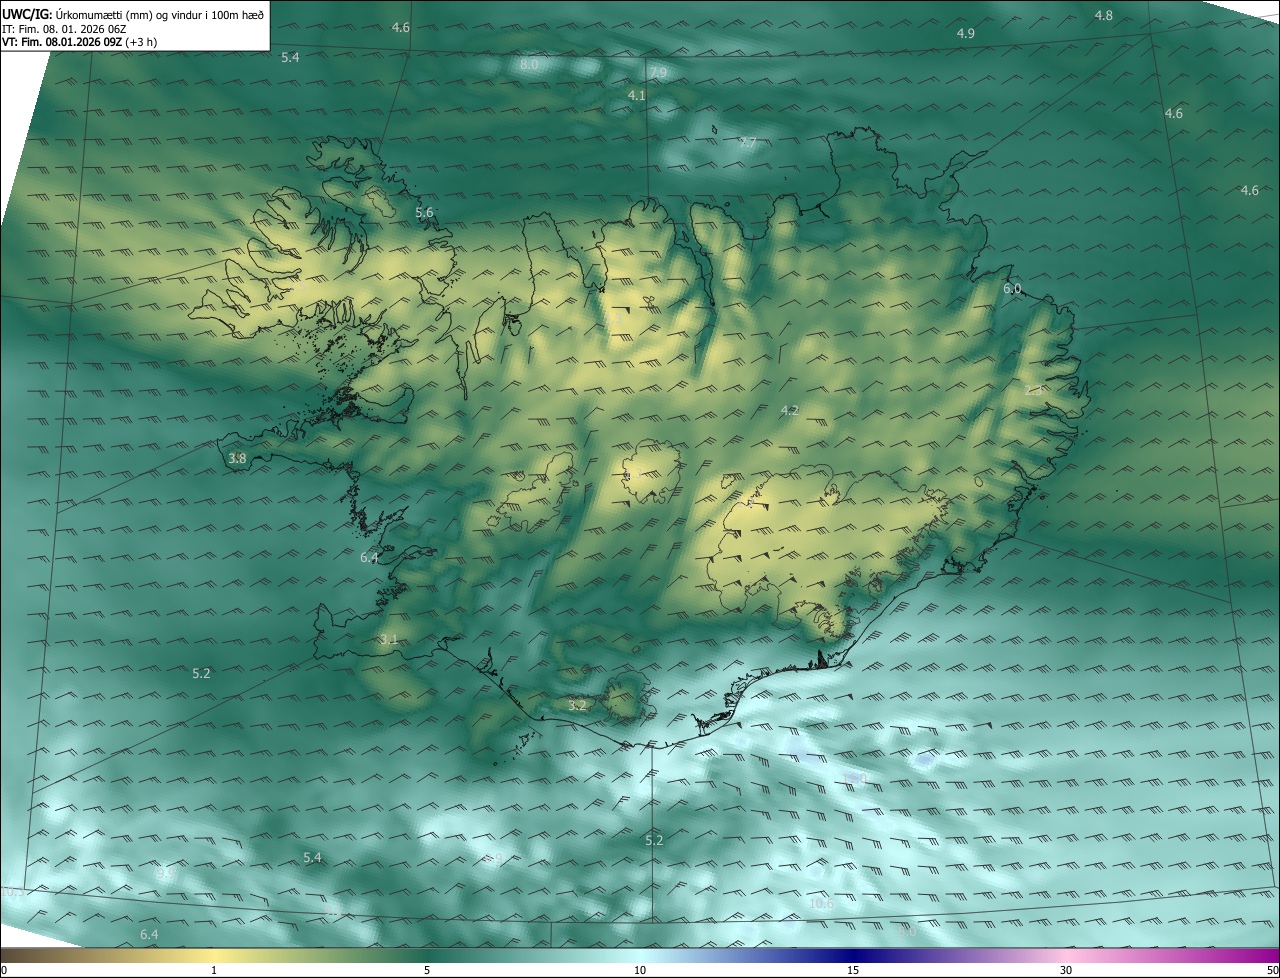Click the IT: Fim. 08. 01. 2026 06Z line
The height and width of the screenshot is (978, 1280).
(x=63, y=28)
